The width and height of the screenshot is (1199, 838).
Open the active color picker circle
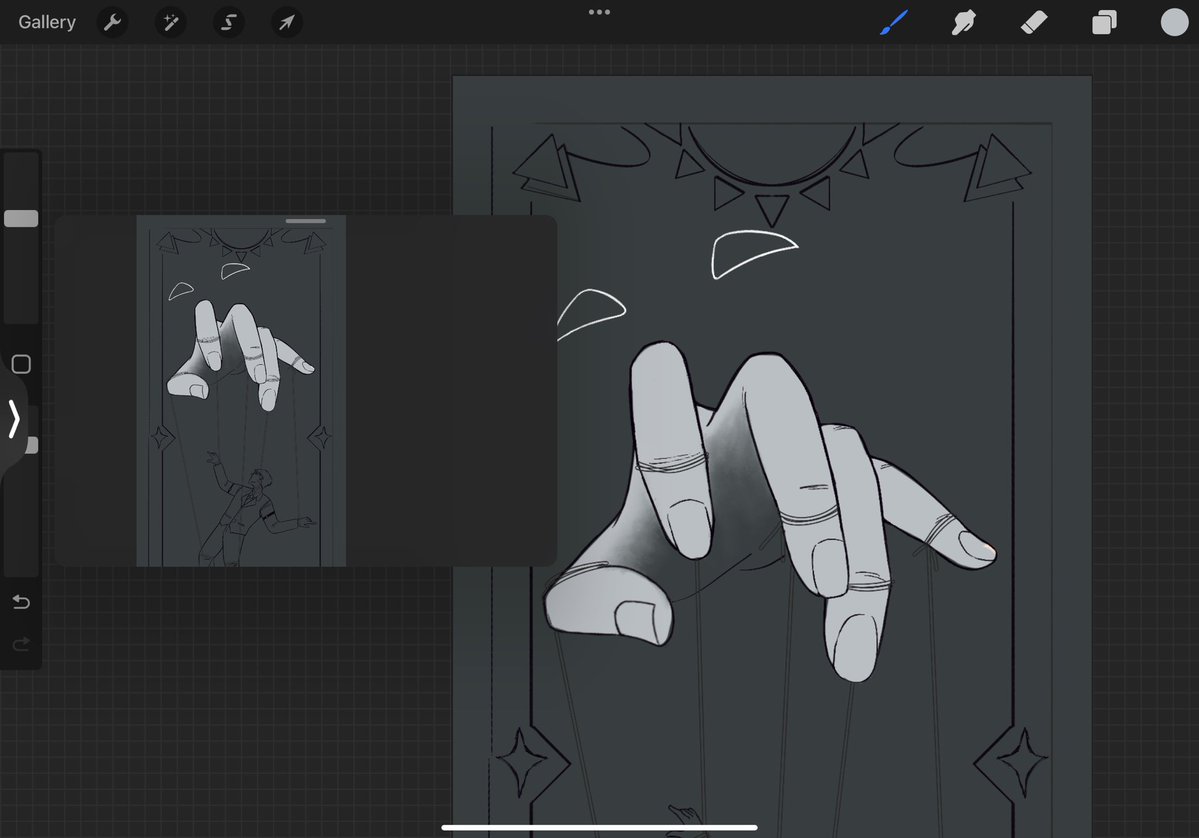(1175, 22)
